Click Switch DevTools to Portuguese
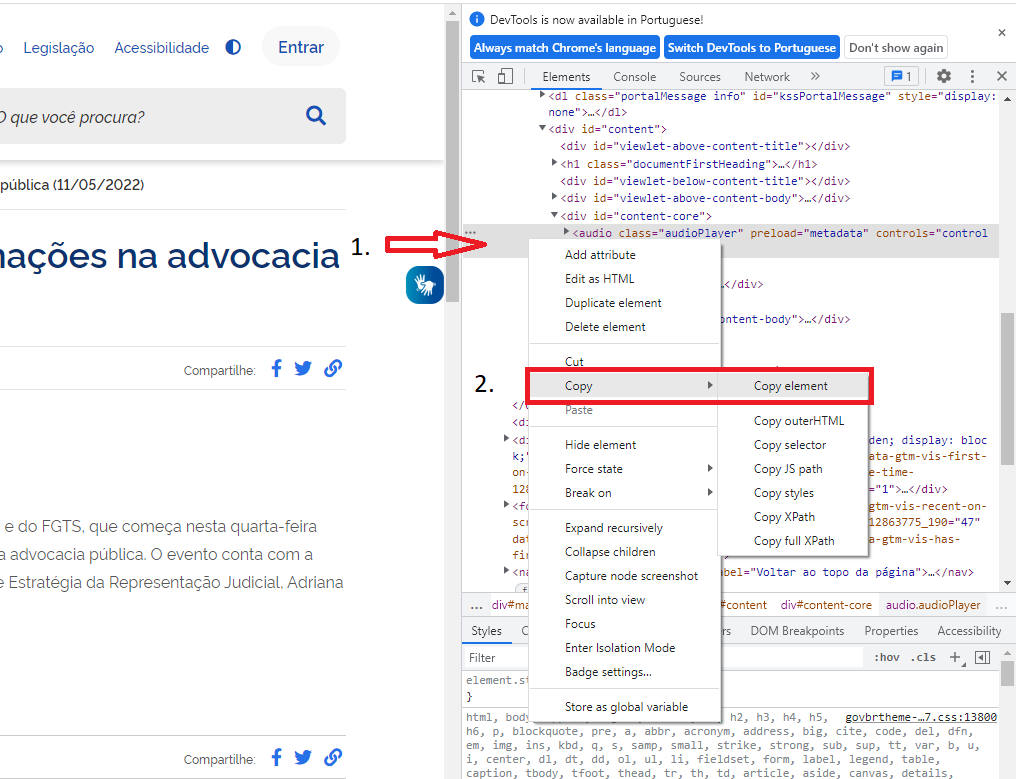Viewport: 1016px width, 779px height. pyautogui.click(x=751, y=47)
